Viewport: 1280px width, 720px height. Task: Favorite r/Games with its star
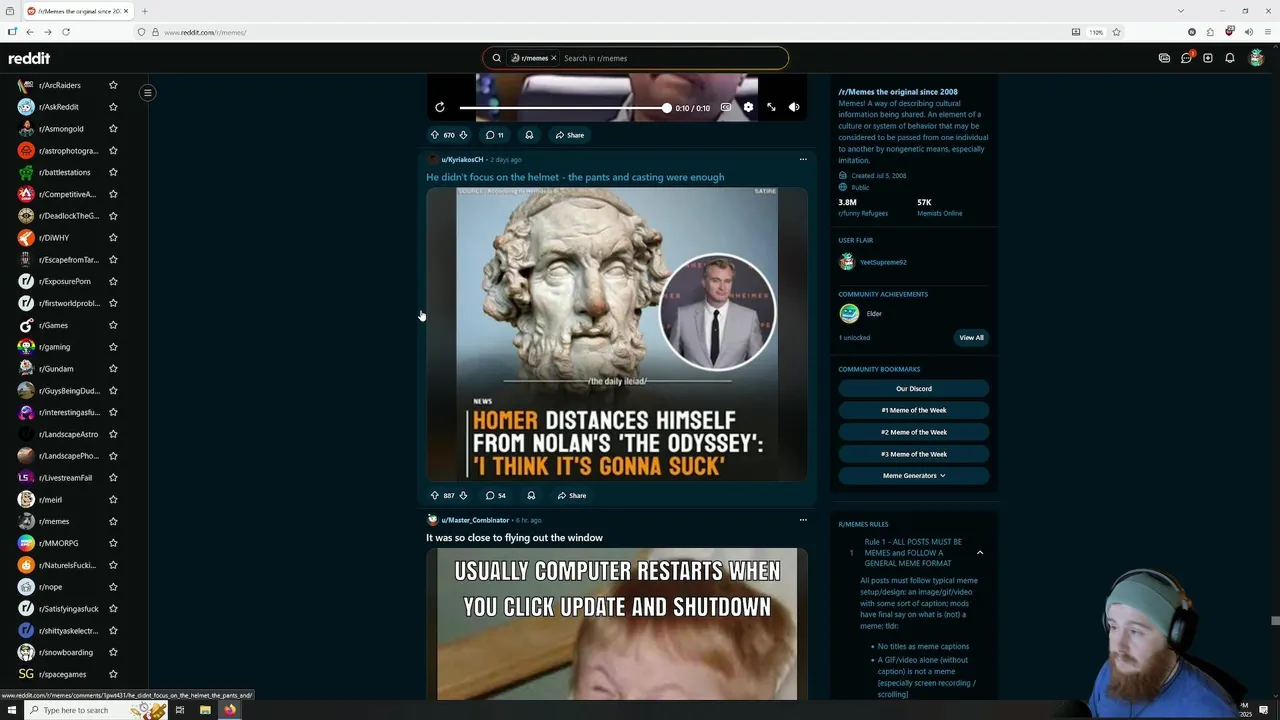(113, 325)
